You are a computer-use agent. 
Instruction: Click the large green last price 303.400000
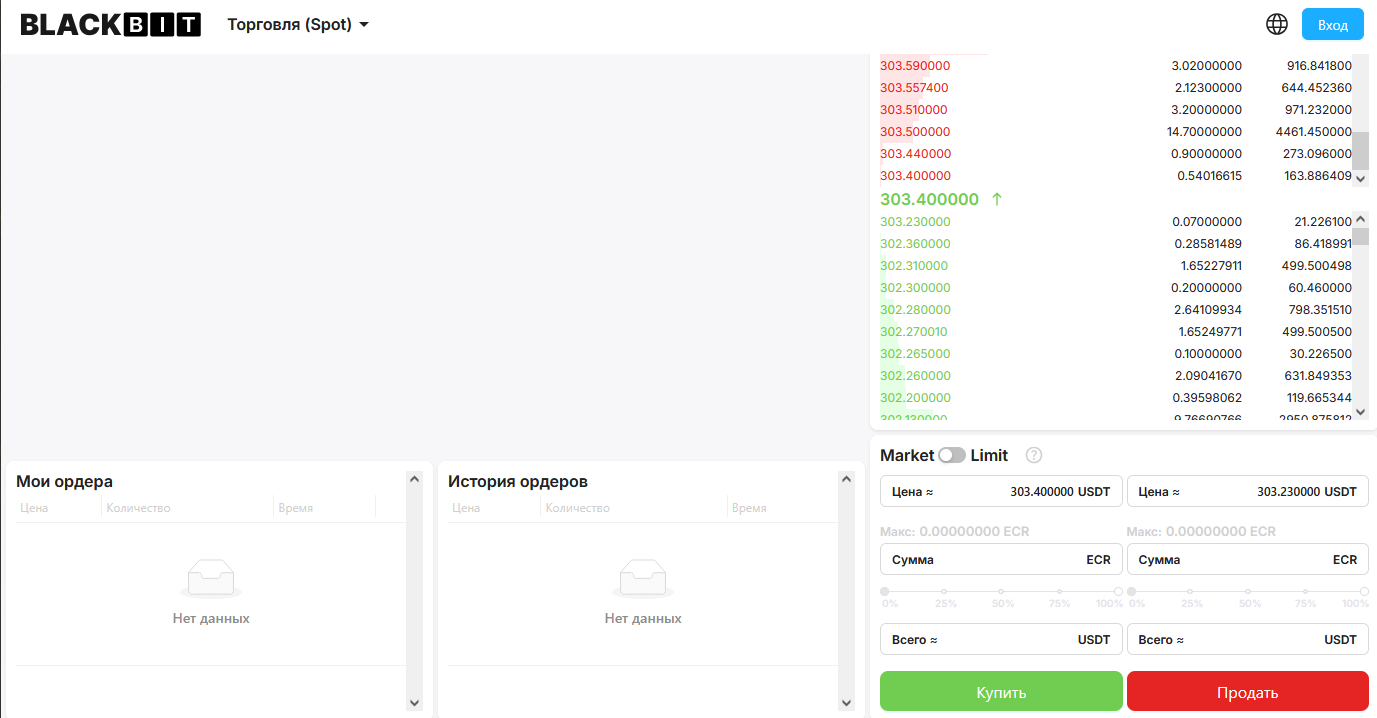click(x=929, y=199)
